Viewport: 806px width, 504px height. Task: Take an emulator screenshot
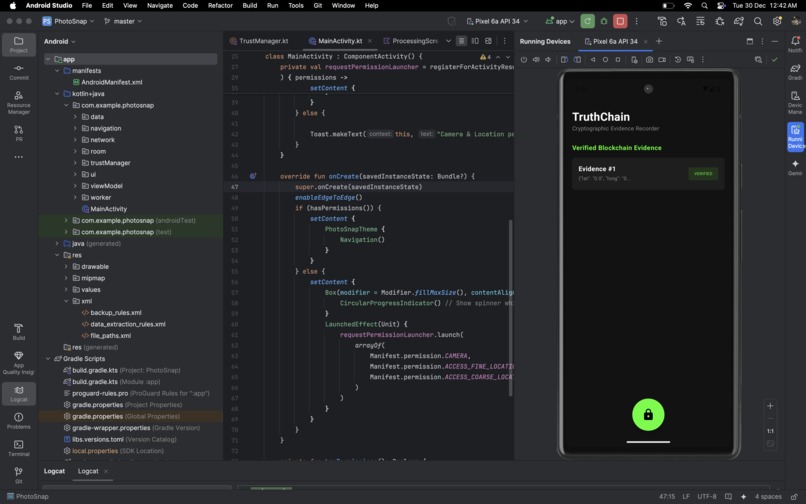pyautogui.click(x=649, y=60)
